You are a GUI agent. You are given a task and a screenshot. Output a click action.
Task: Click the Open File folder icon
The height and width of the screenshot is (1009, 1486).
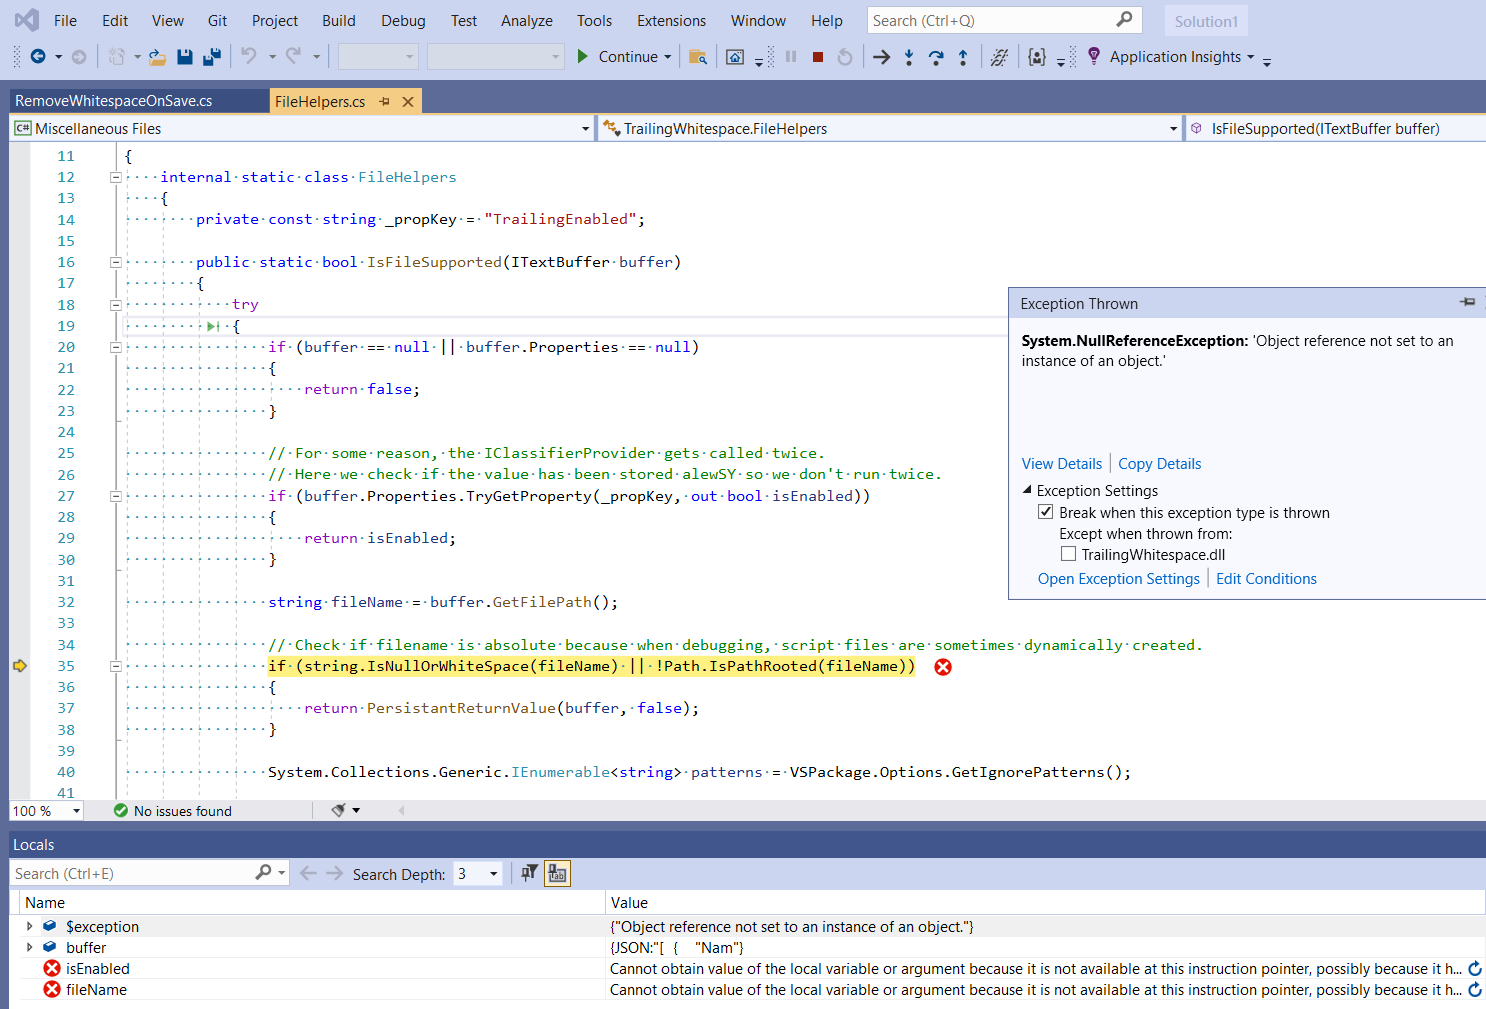click(x=157, y=57)
